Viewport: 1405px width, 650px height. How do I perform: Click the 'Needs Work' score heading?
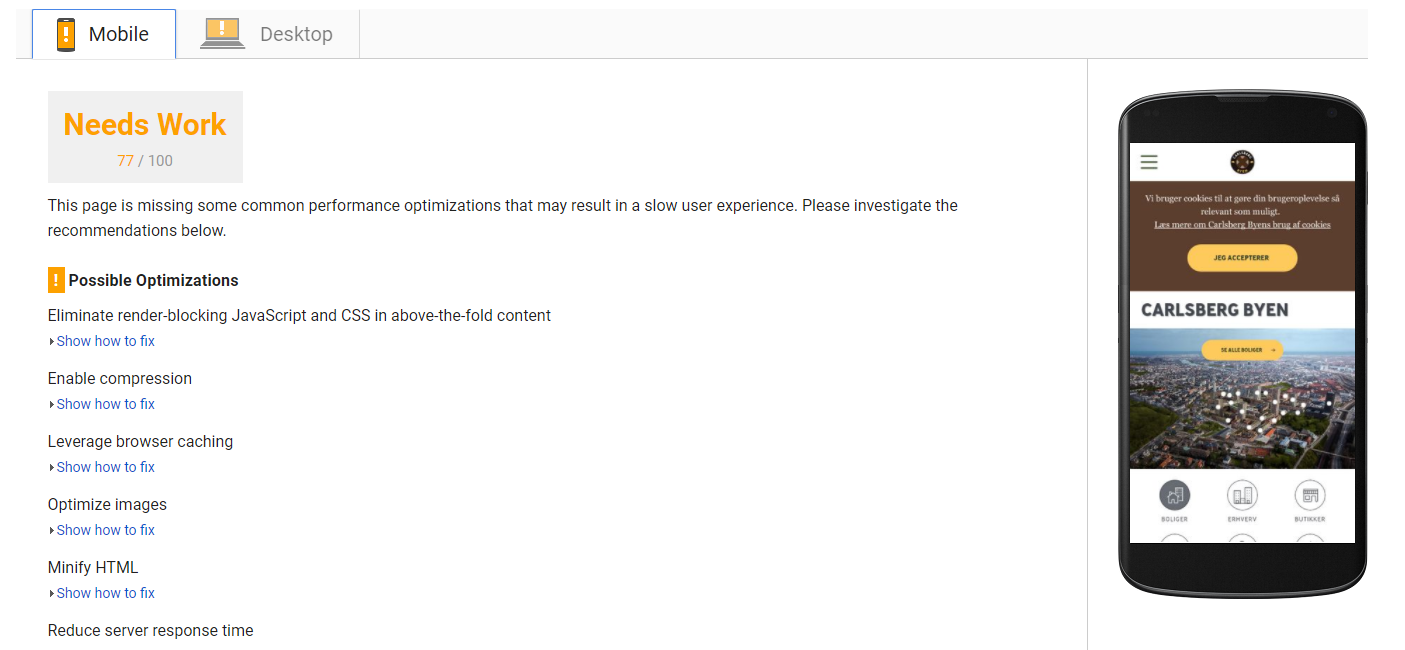coord(145,124)
